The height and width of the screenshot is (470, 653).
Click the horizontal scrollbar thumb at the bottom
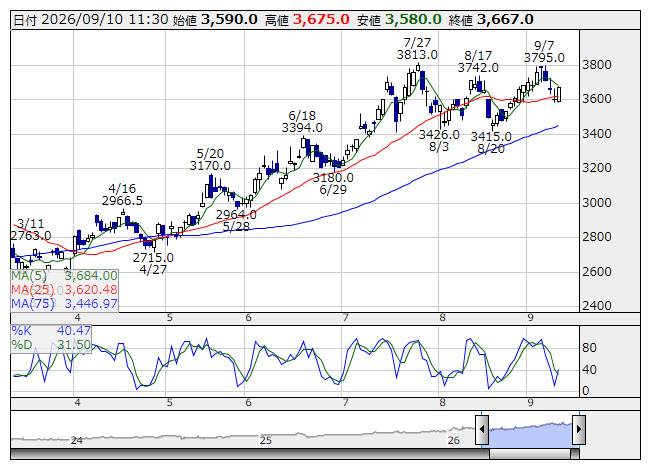point(530,454)
